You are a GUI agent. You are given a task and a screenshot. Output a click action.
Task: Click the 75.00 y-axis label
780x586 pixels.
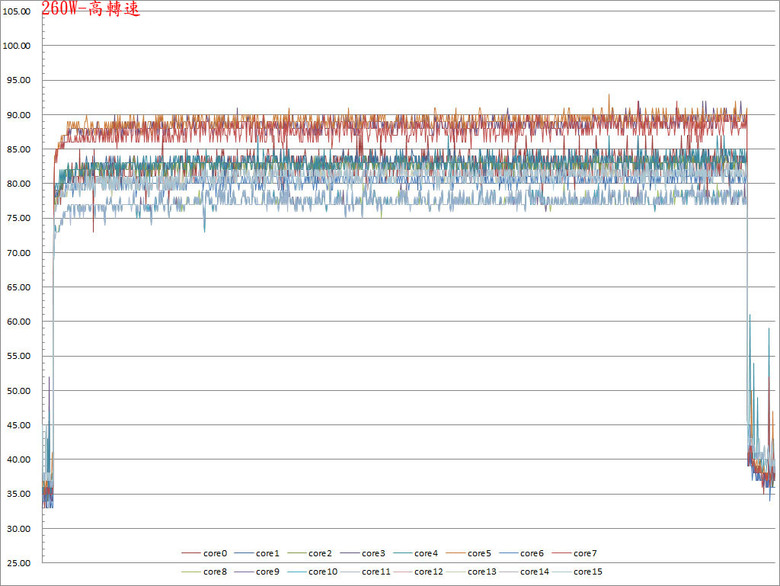click(18, 218)
